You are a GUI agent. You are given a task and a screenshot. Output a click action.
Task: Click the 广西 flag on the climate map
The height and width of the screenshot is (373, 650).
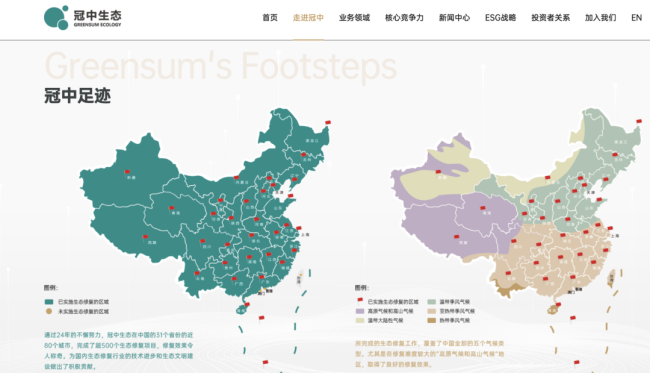click(546, 279)
